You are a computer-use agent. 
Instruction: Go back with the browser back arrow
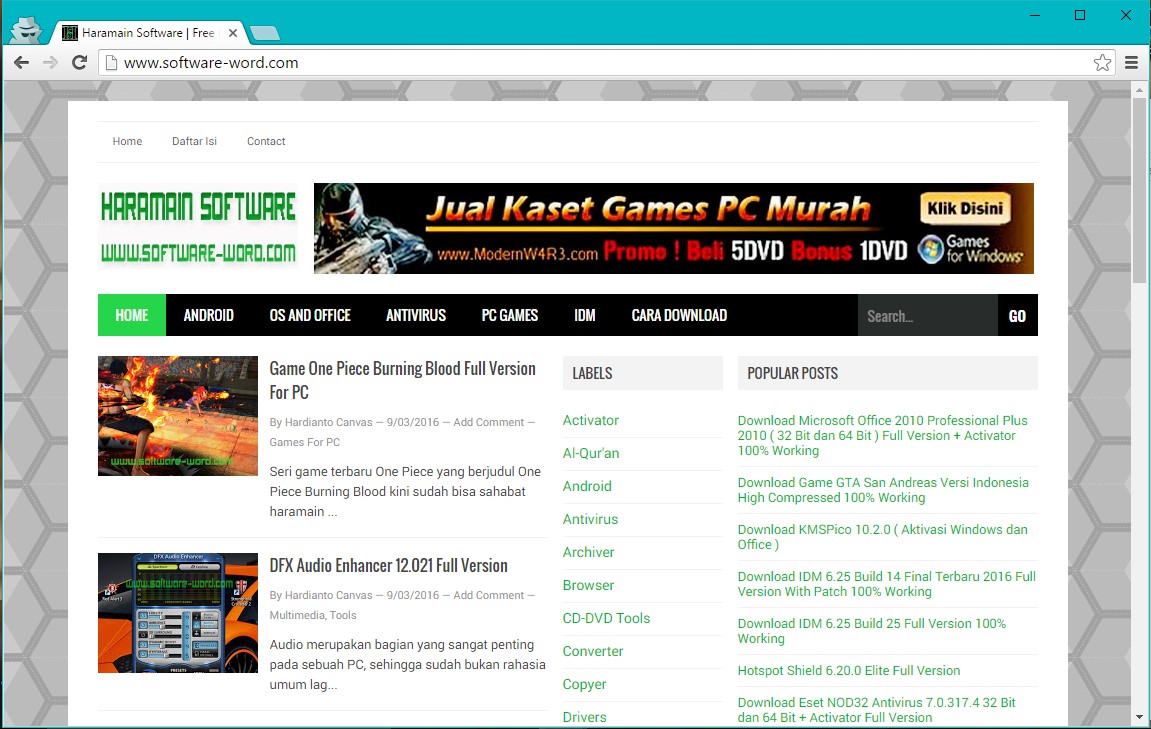[21, 62]
